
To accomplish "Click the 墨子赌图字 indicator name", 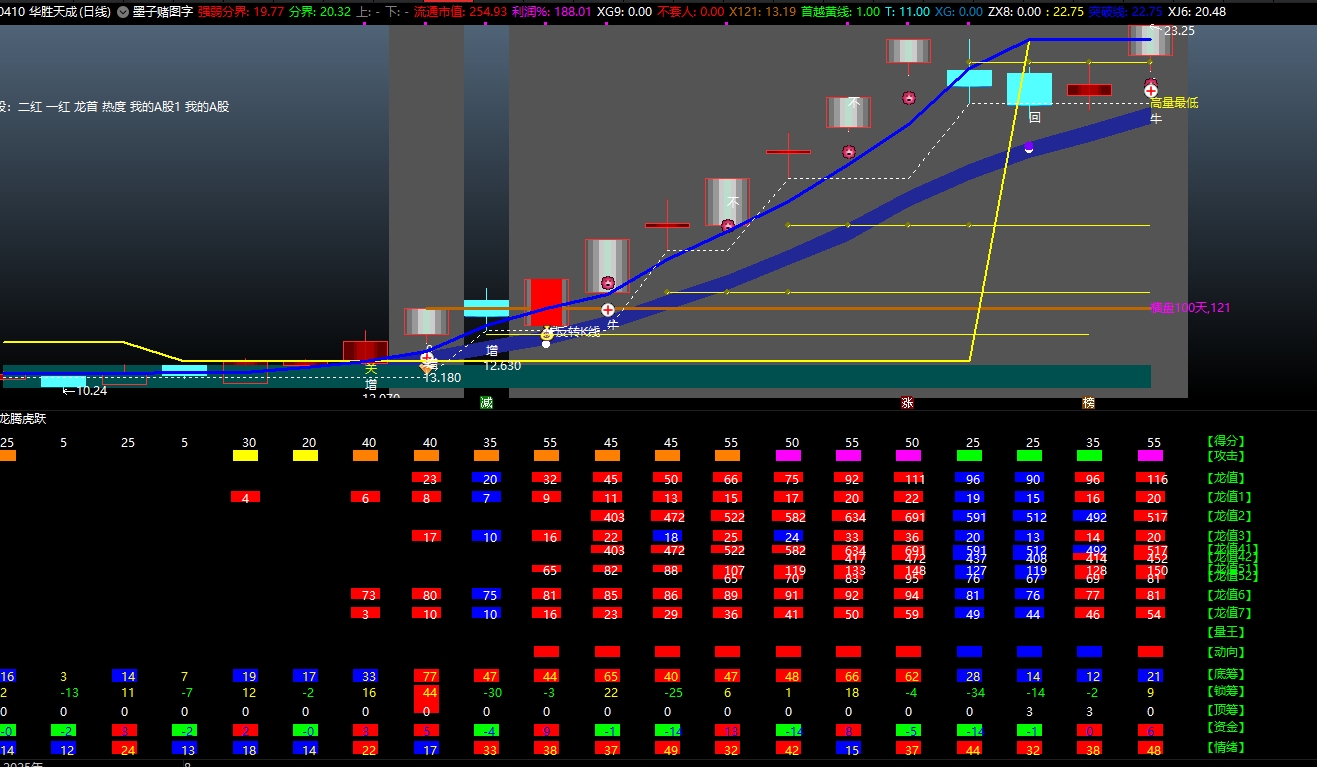I will [162, 12].
